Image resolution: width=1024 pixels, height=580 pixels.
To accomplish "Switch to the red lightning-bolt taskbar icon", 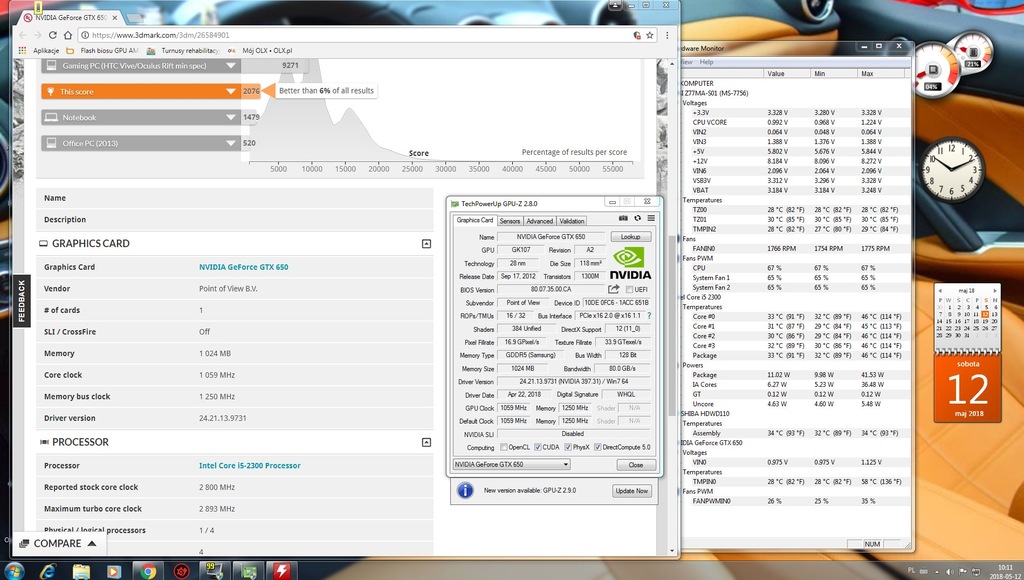I will click(282, 571).
